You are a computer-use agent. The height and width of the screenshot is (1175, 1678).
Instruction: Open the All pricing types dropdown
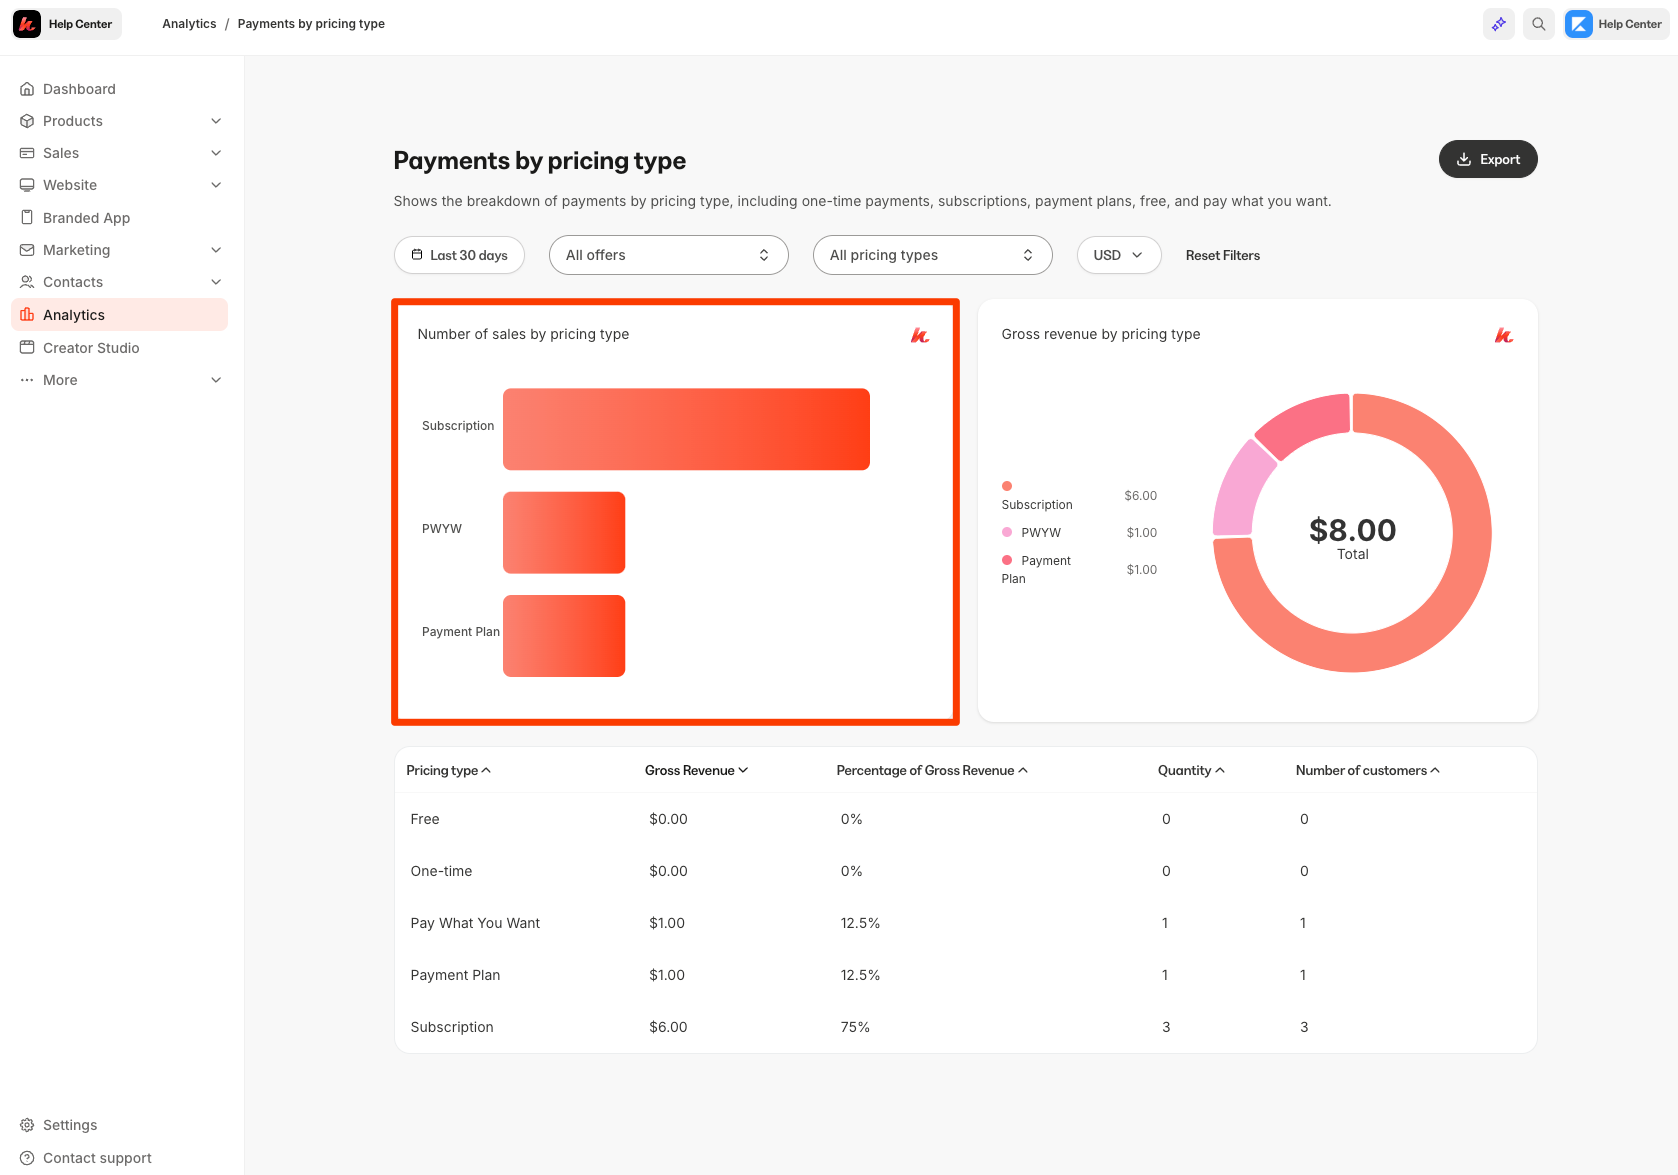pos(932,255)
